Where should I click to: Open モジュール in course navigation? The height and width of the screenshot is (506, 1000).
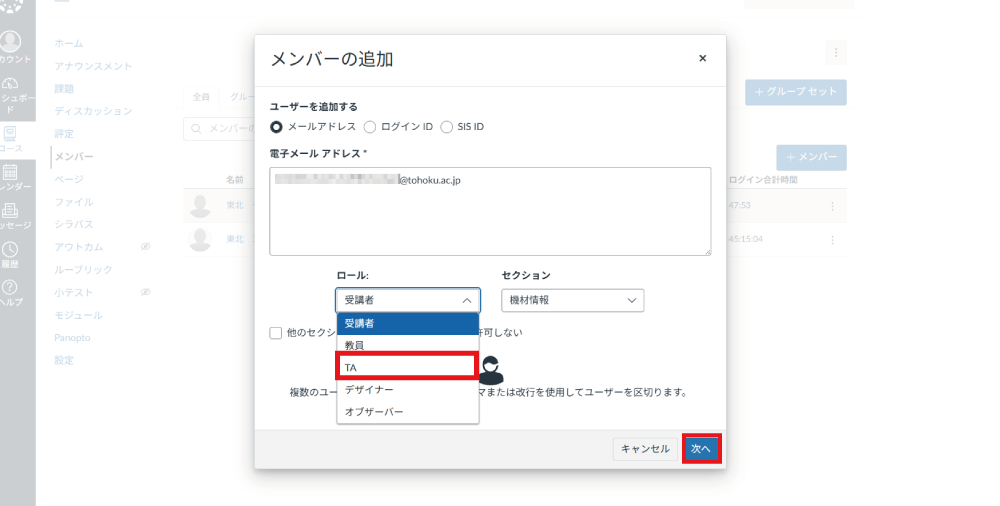pos(78,315)
